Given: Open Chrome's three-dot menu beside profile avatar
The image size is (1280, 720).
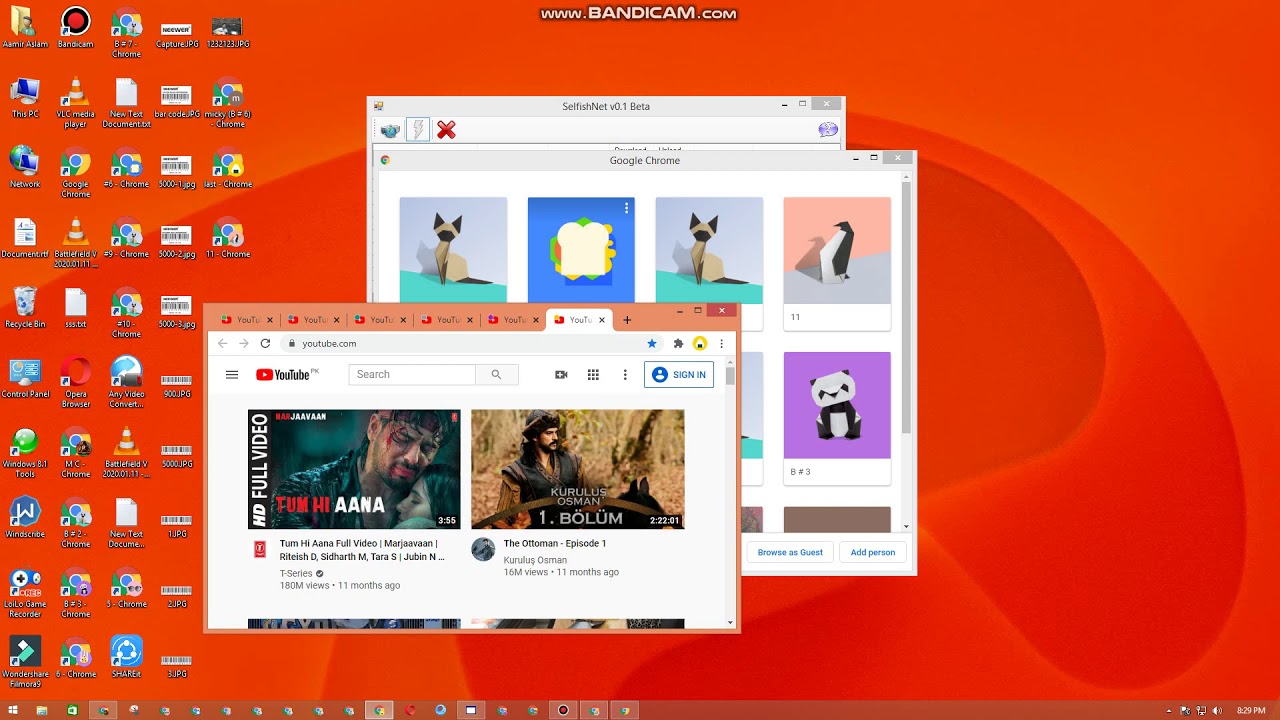Looking at the screenshot, I should click(721, 343).
